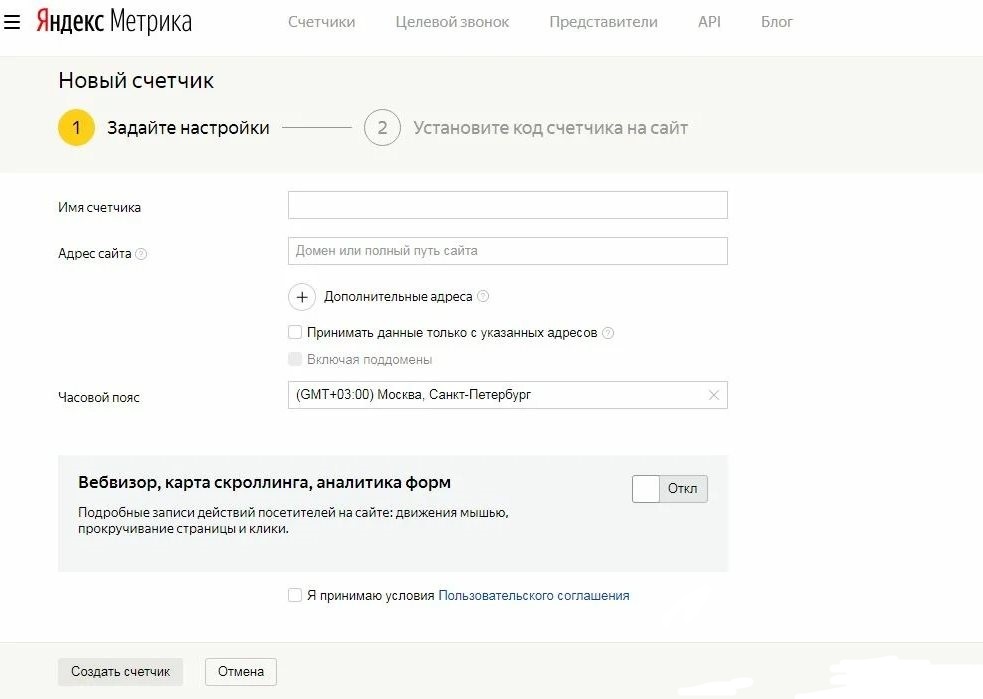Focus the Имя счетчика input field
Image resolution: width=983 pixels, height=699 pixels.
[507, 205]
